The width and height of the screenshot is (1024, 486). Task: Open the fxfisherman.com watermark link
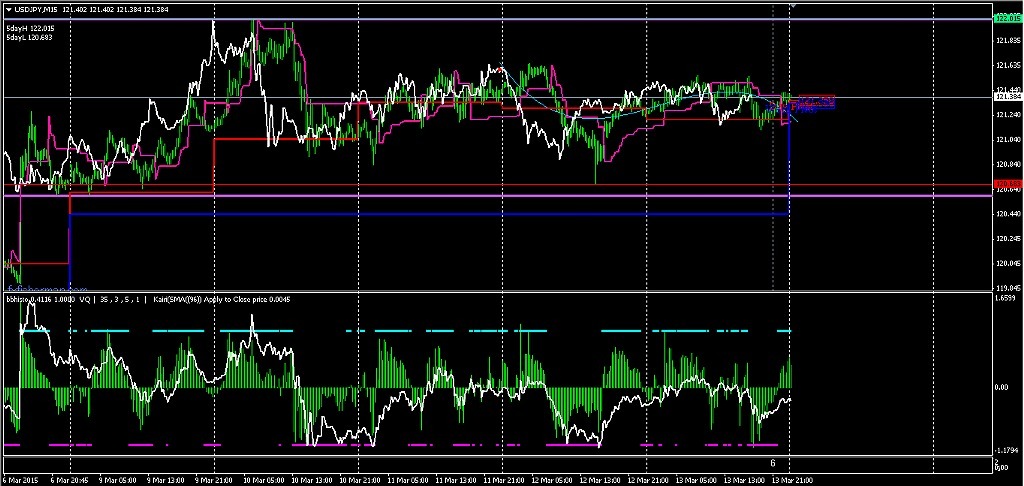(x=40, y=289)
